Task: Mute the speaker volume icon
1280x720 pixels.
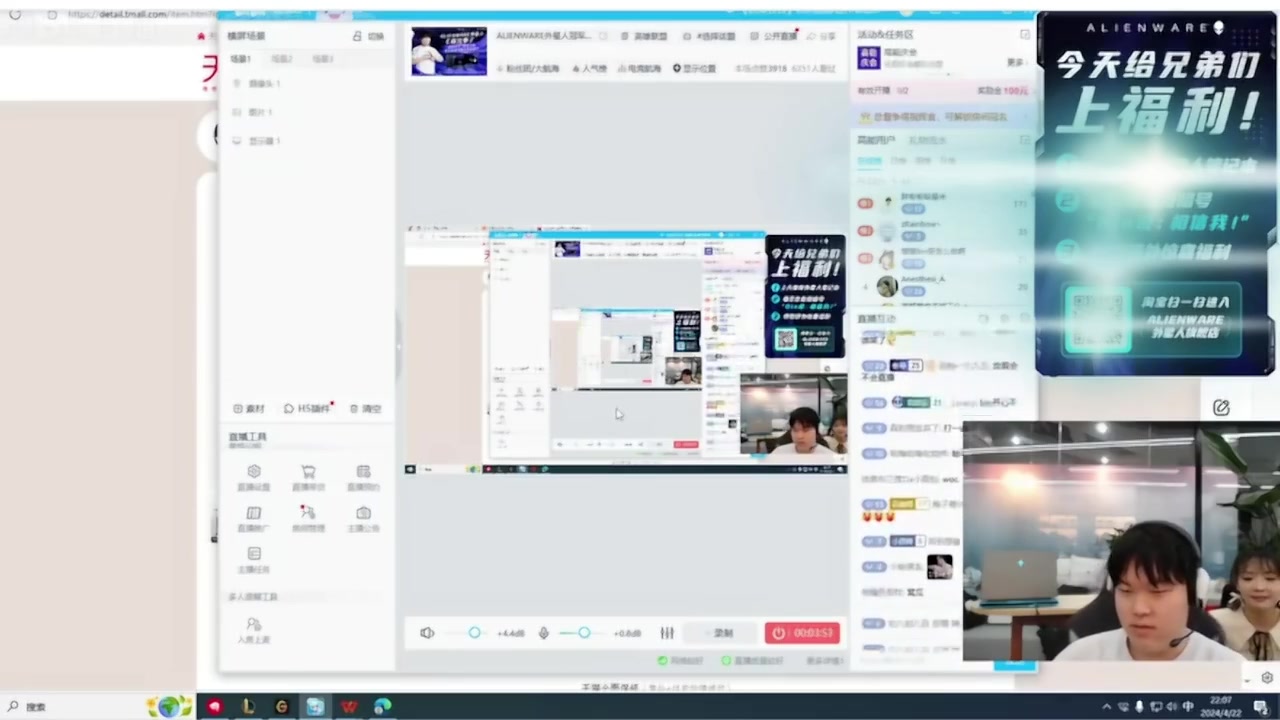Action: [x=427, y=633]
